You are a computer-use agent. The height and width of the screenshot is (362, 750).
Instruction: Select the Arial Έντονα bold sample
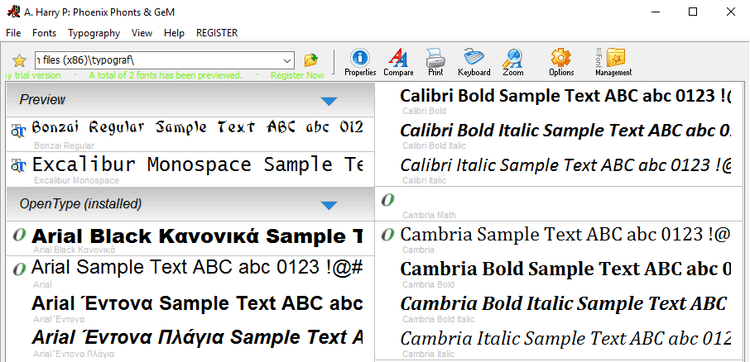click(x=190, y=307)
